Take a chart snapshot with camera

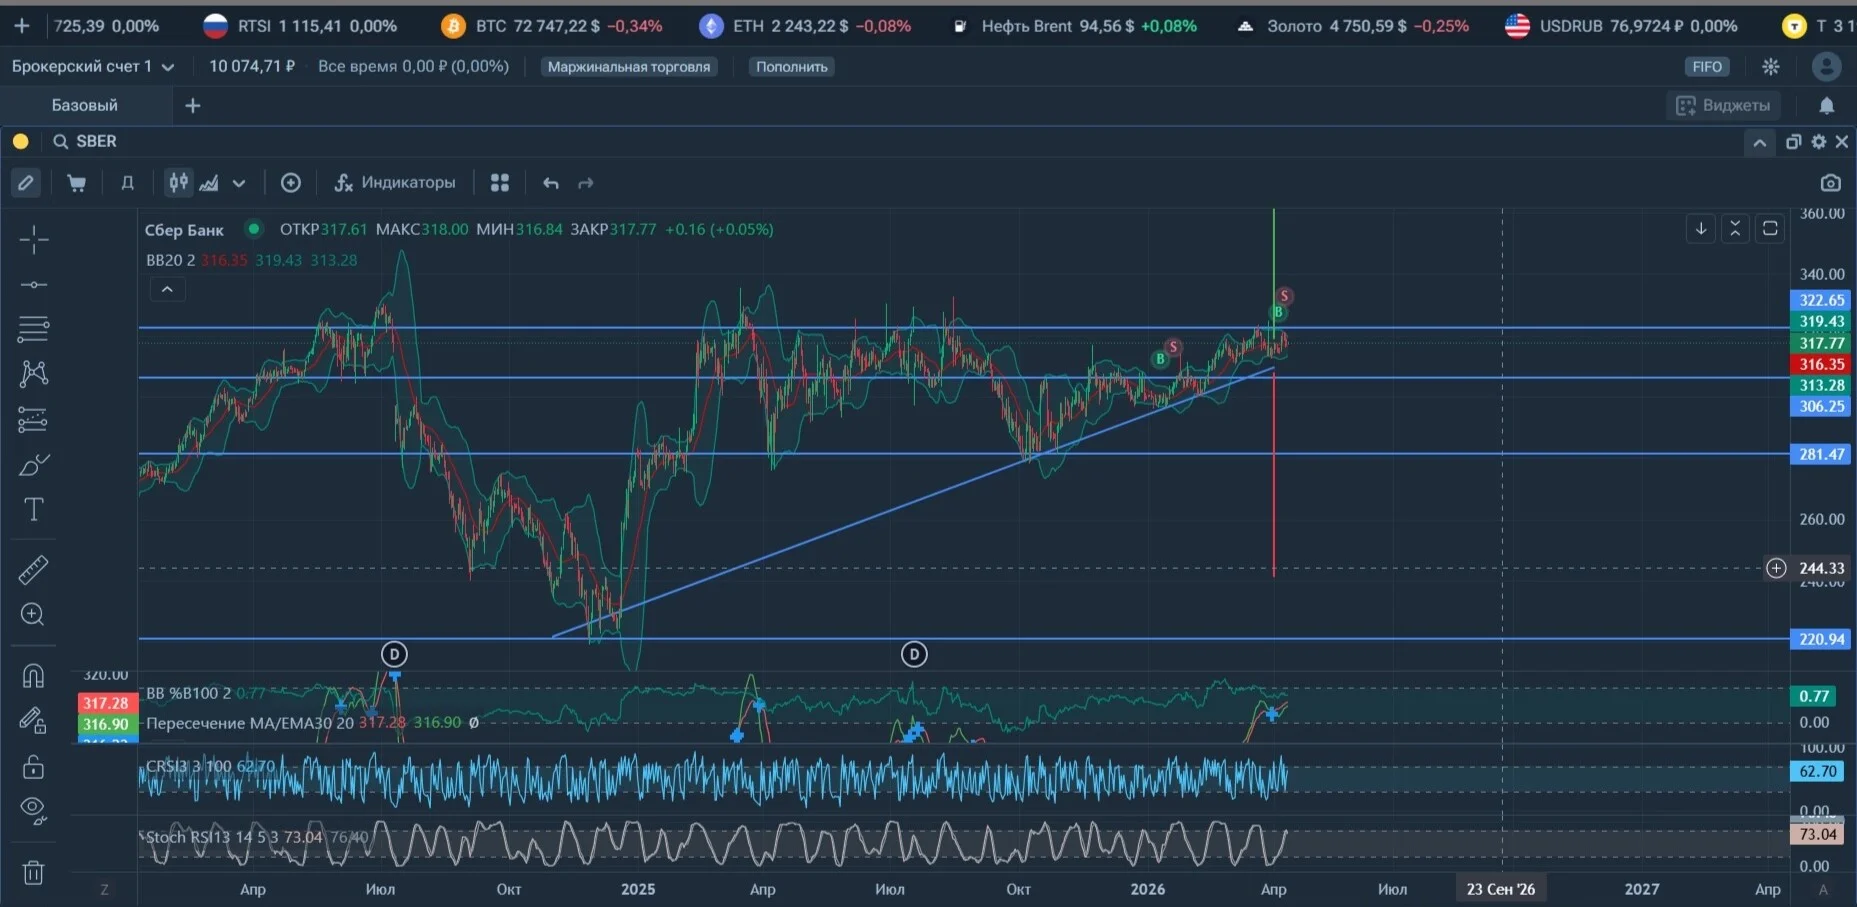[1830, 183]
